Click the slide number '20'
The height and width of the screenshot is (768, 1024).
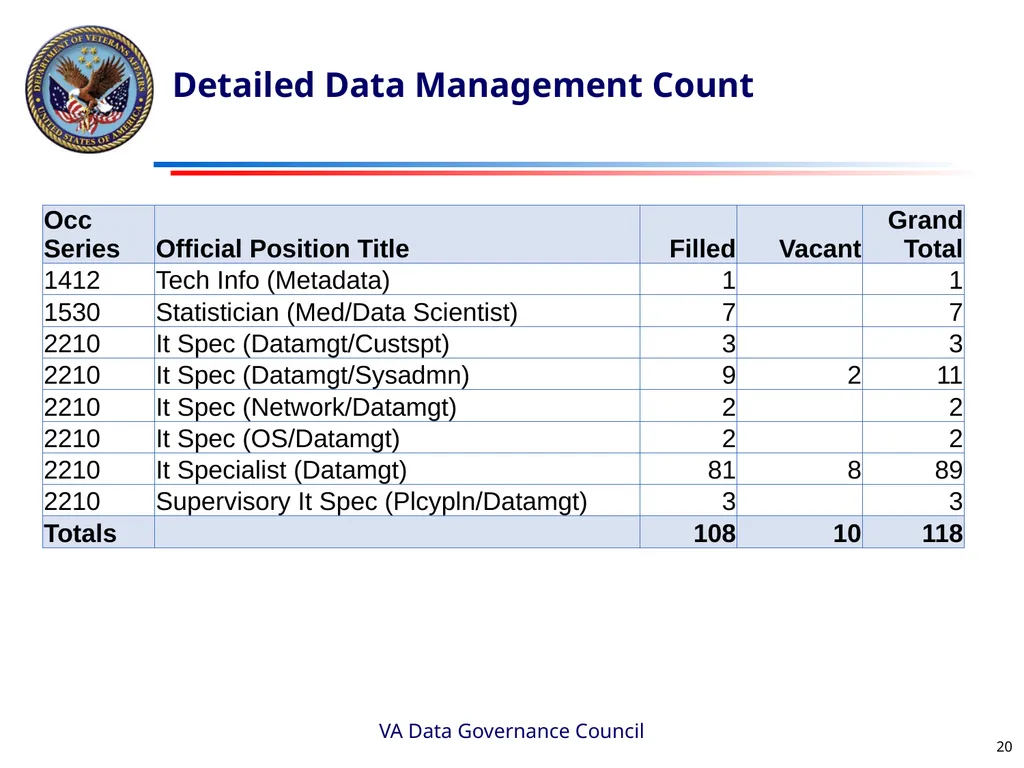(x=1004, y=746)
